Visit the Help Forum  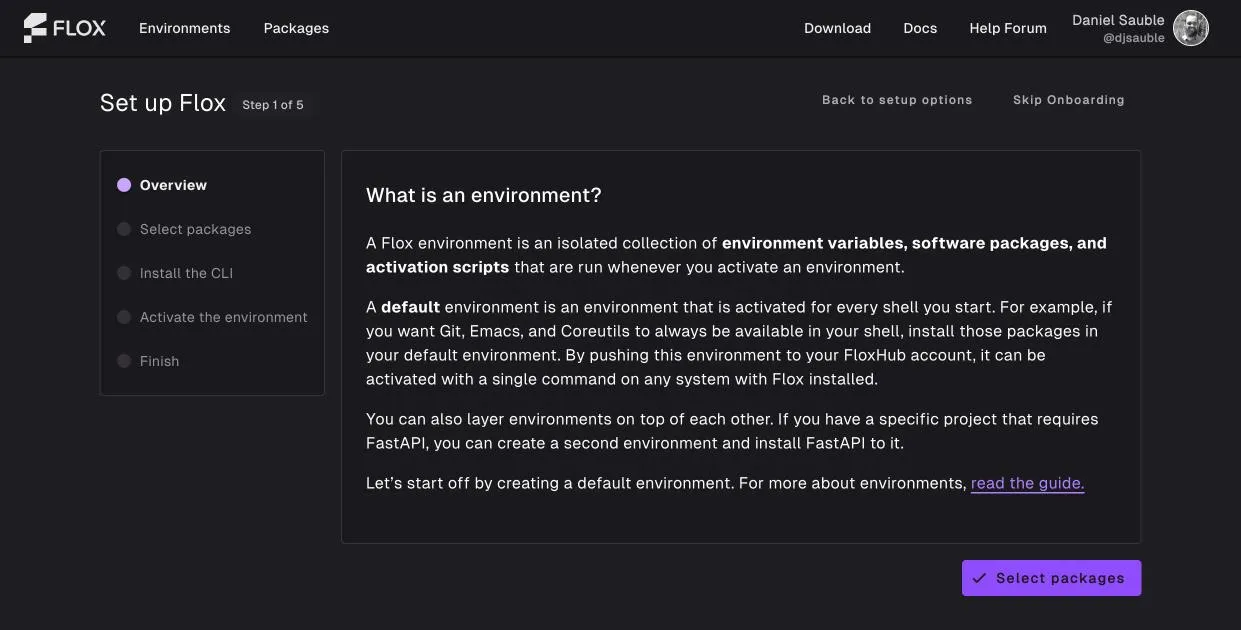(x=1008, y=28)
